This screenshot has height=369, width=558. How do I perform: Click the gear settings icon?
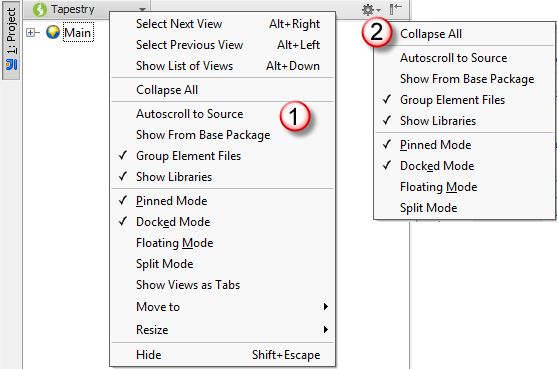coord(370,9)
